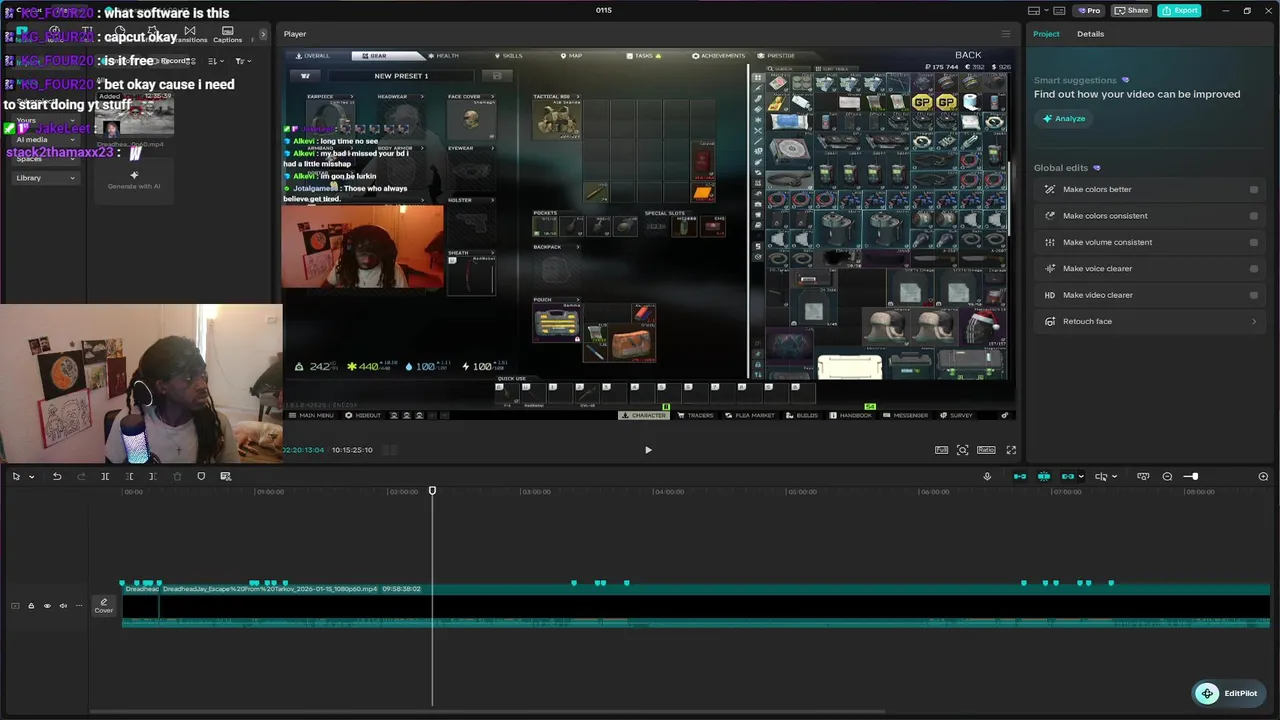Open more track options ellipsis
The width and height of the screenshot is (1280, 720).
coord(79,606)
